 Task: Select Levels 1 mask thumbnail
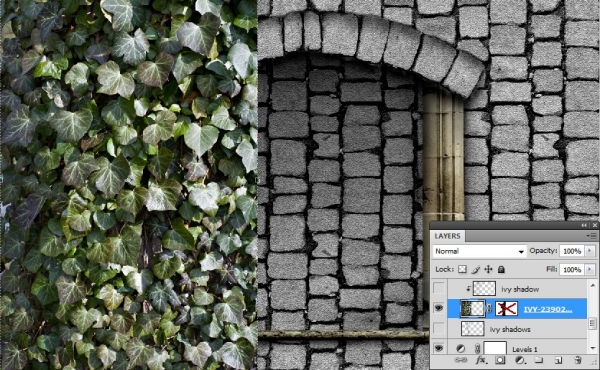tap(495, 348)
